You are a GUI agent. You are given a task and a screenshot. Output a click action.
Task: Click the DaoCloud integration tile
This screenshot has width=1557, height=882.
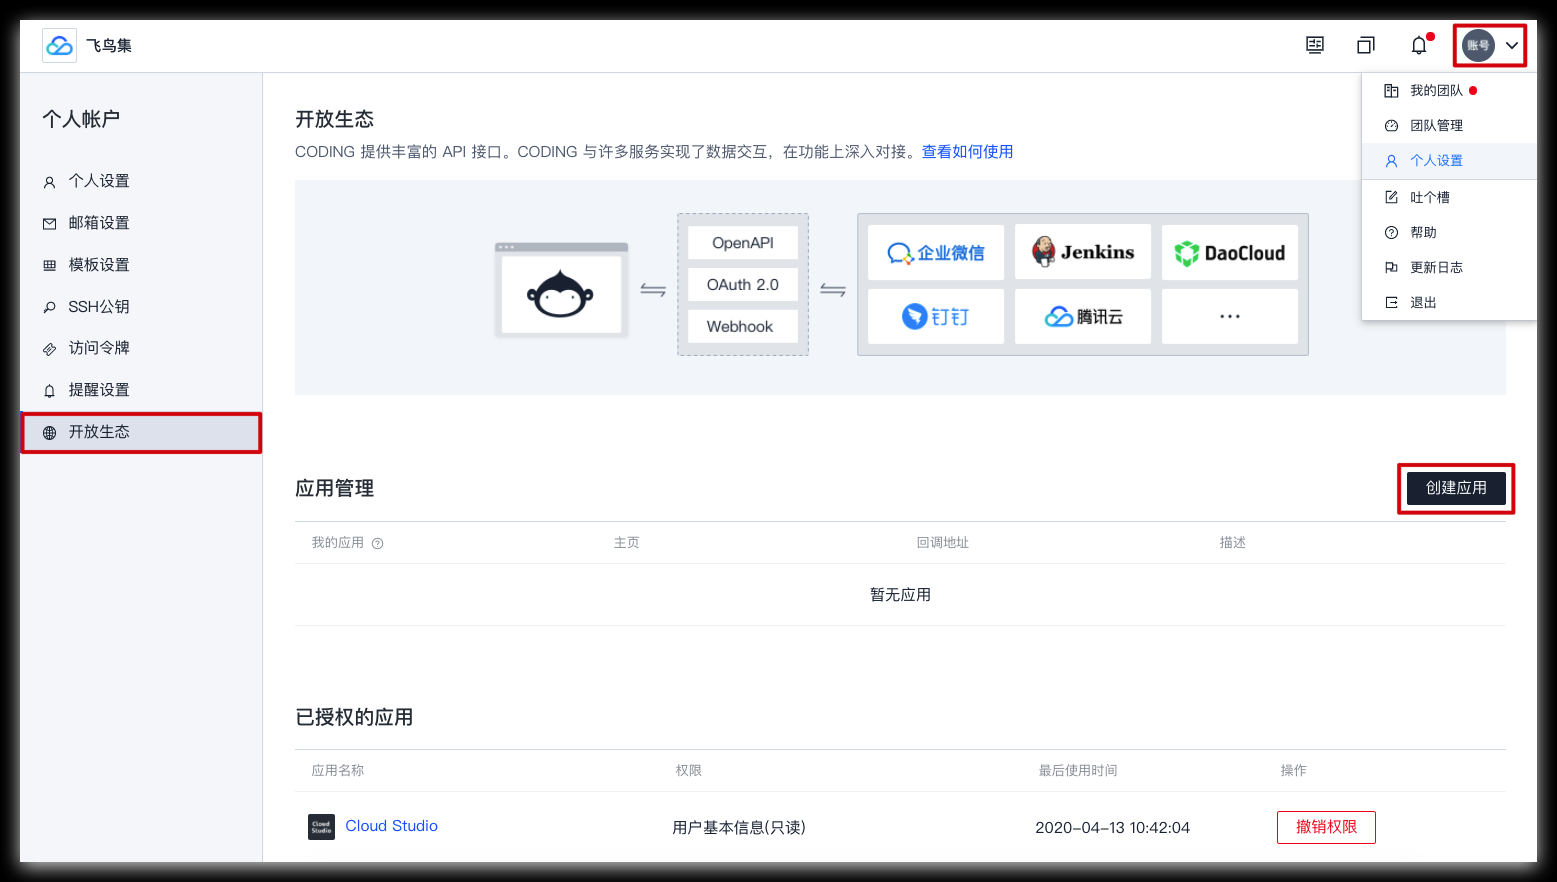point(1230,253)
